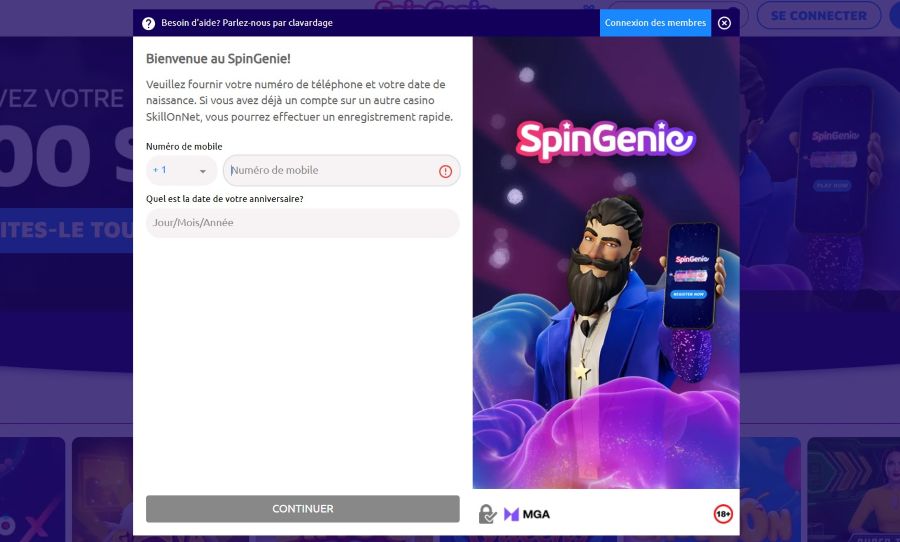The height and width of the screenshot is (542, 900).
Task: Click the 'Numéro de mobile' label above field
Action: tap(184, 146)
